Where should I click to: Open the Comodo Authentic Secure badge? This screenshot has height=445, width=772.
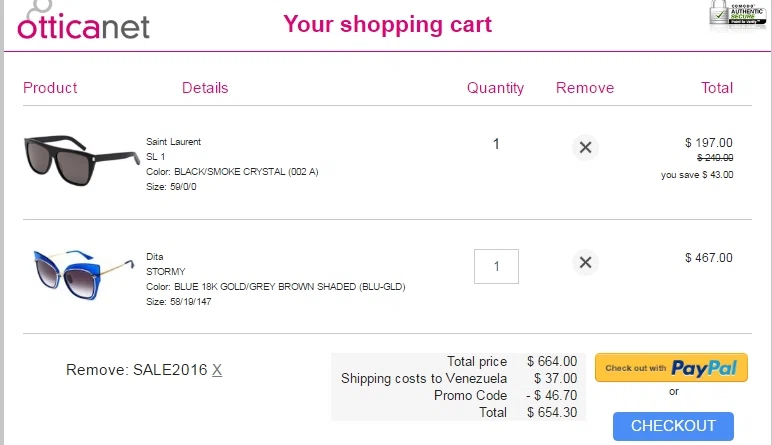tap(737, 15)
